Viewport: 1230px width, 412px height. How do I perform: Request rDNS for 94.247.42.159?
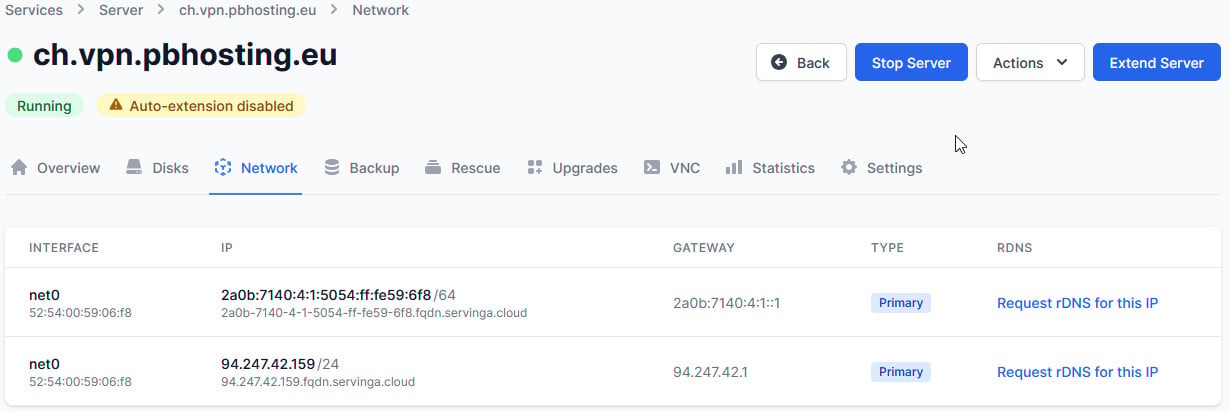(x=1077, y=372)
